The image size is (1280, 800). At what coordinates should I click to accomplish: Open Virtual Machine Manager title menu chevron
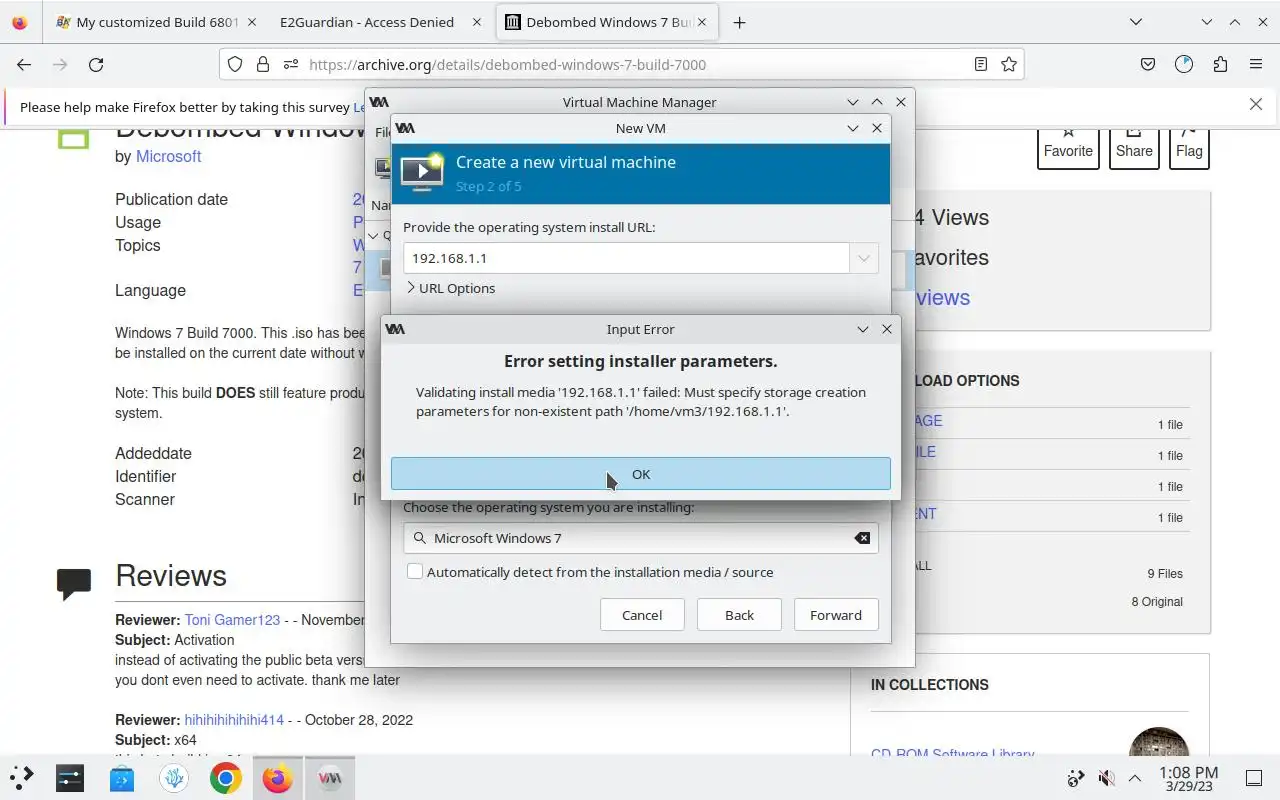(x=853, y=102)
